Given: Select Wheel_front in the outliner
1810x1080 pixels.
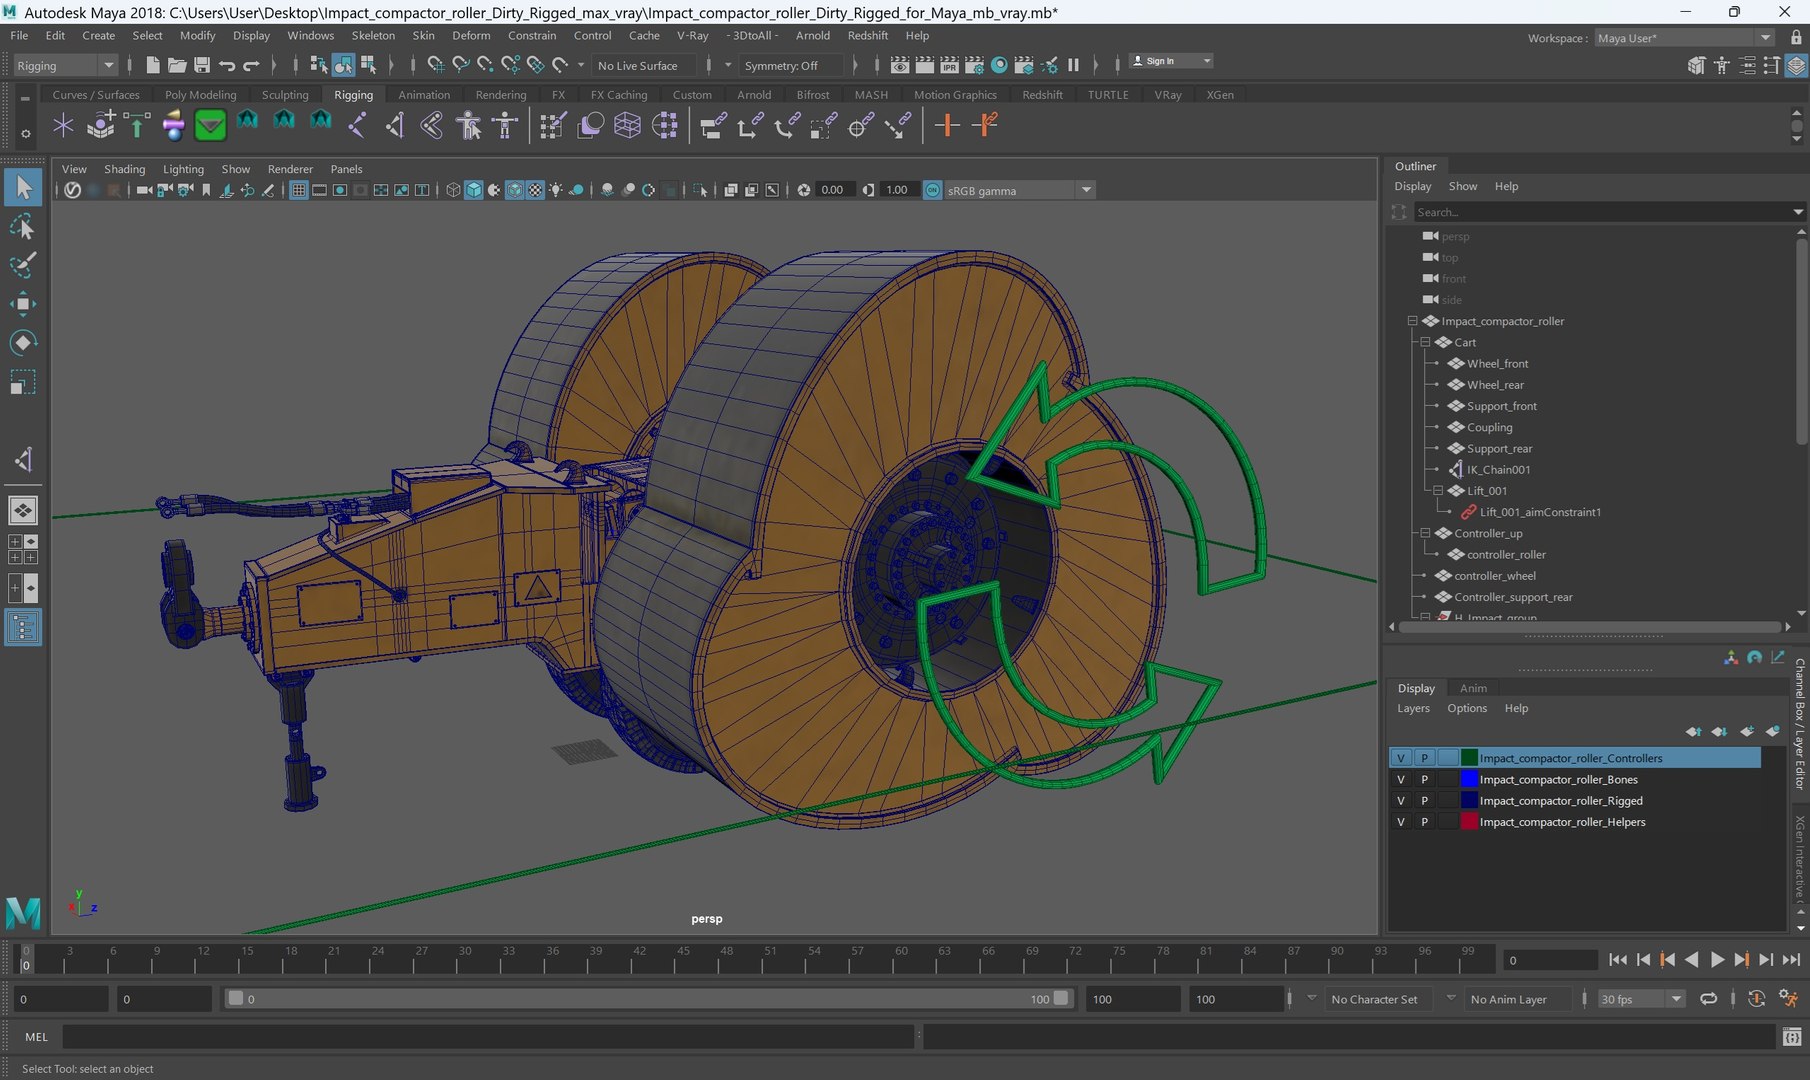Looking at the screenshot, I should coord(1497,363).
